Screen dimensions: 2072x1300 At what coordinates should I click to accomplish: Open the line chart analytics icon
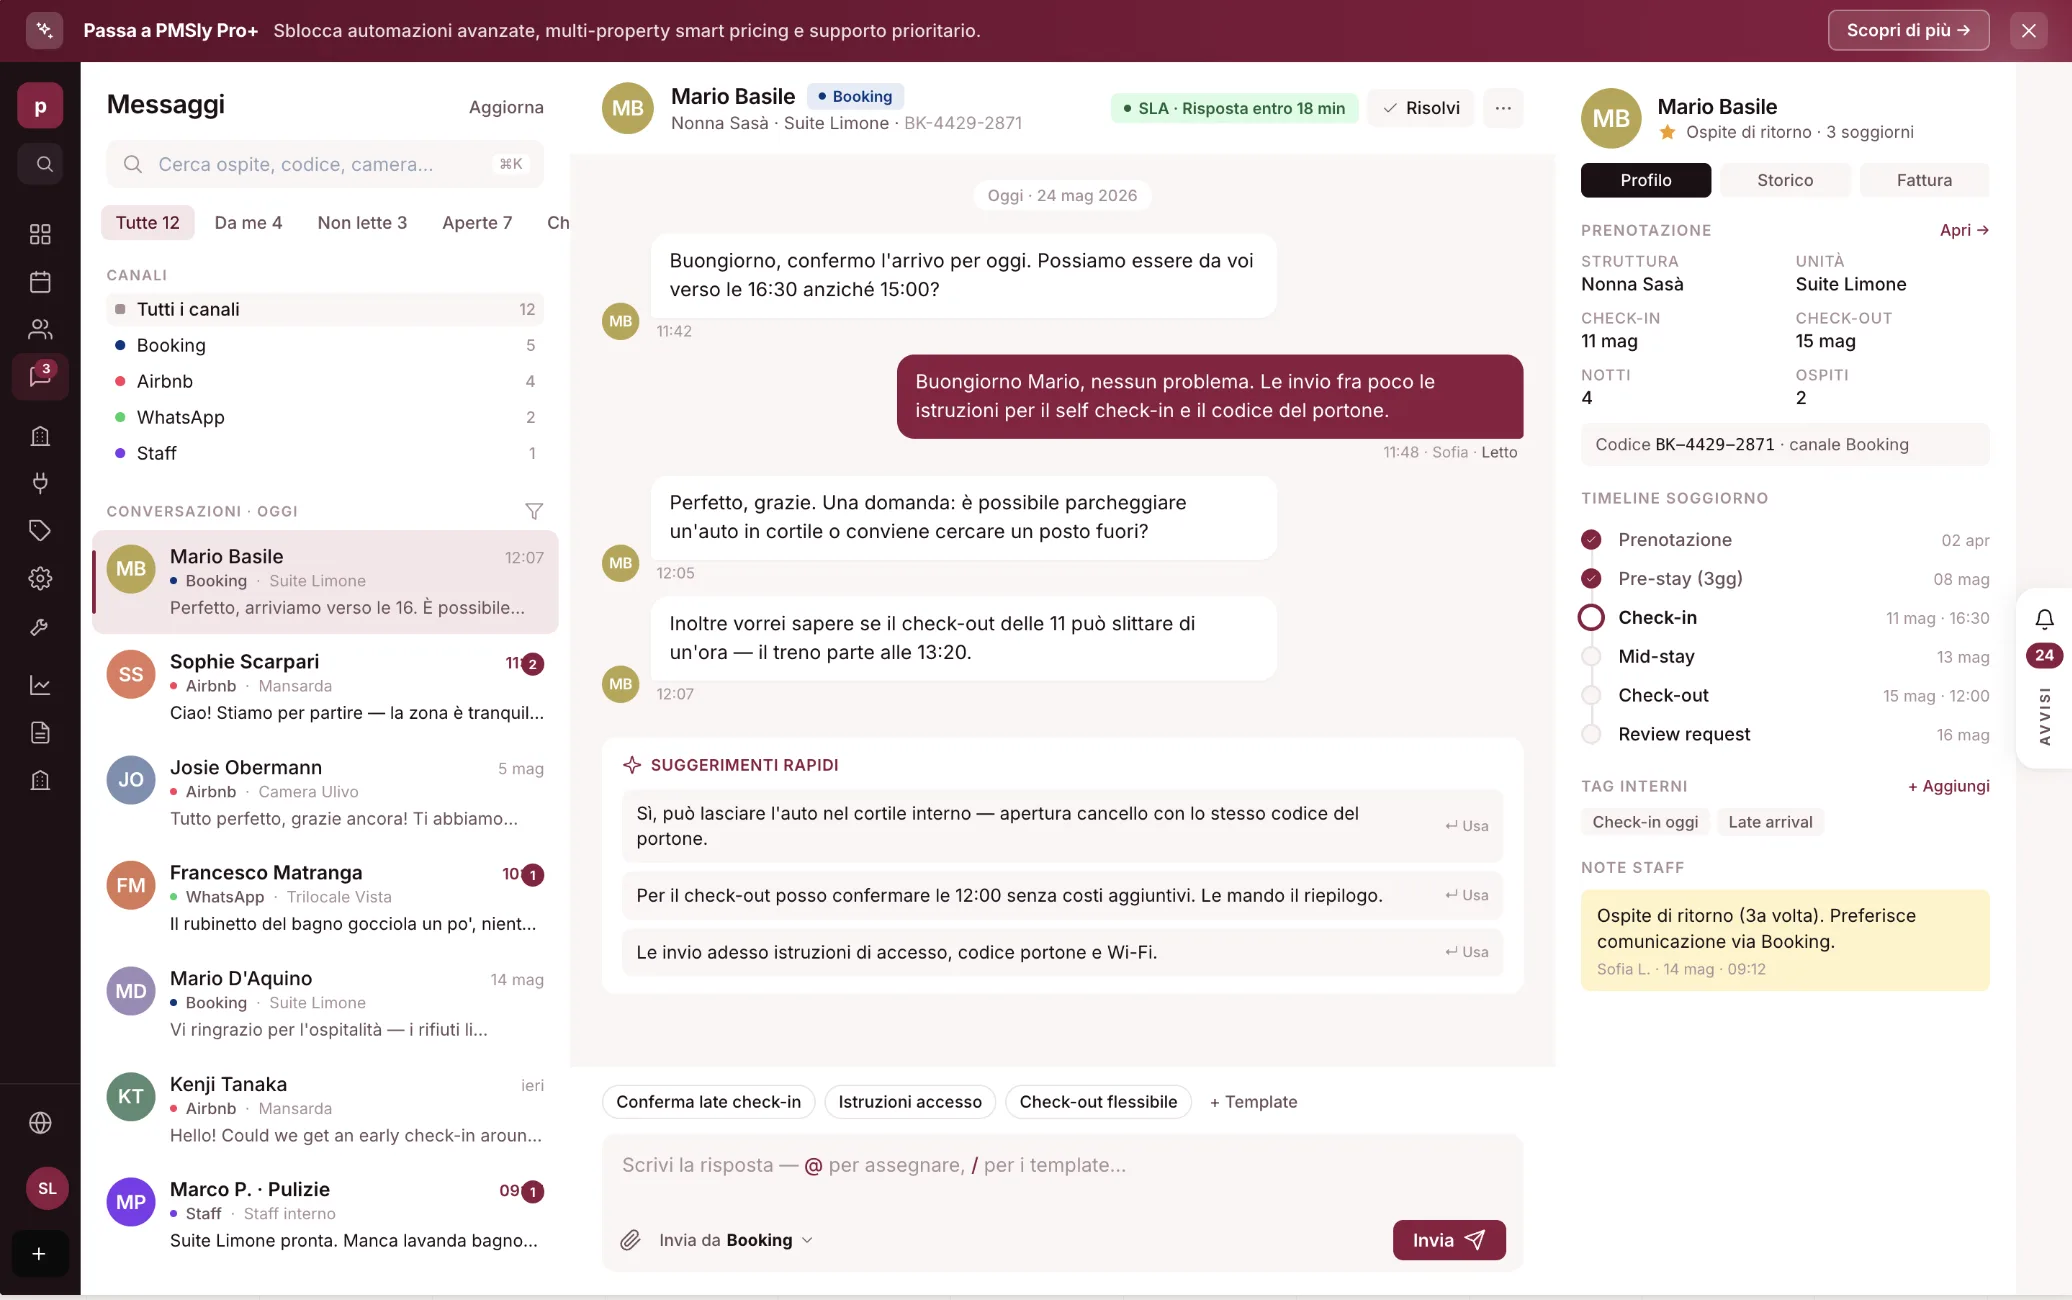click(x=40, y=685)
